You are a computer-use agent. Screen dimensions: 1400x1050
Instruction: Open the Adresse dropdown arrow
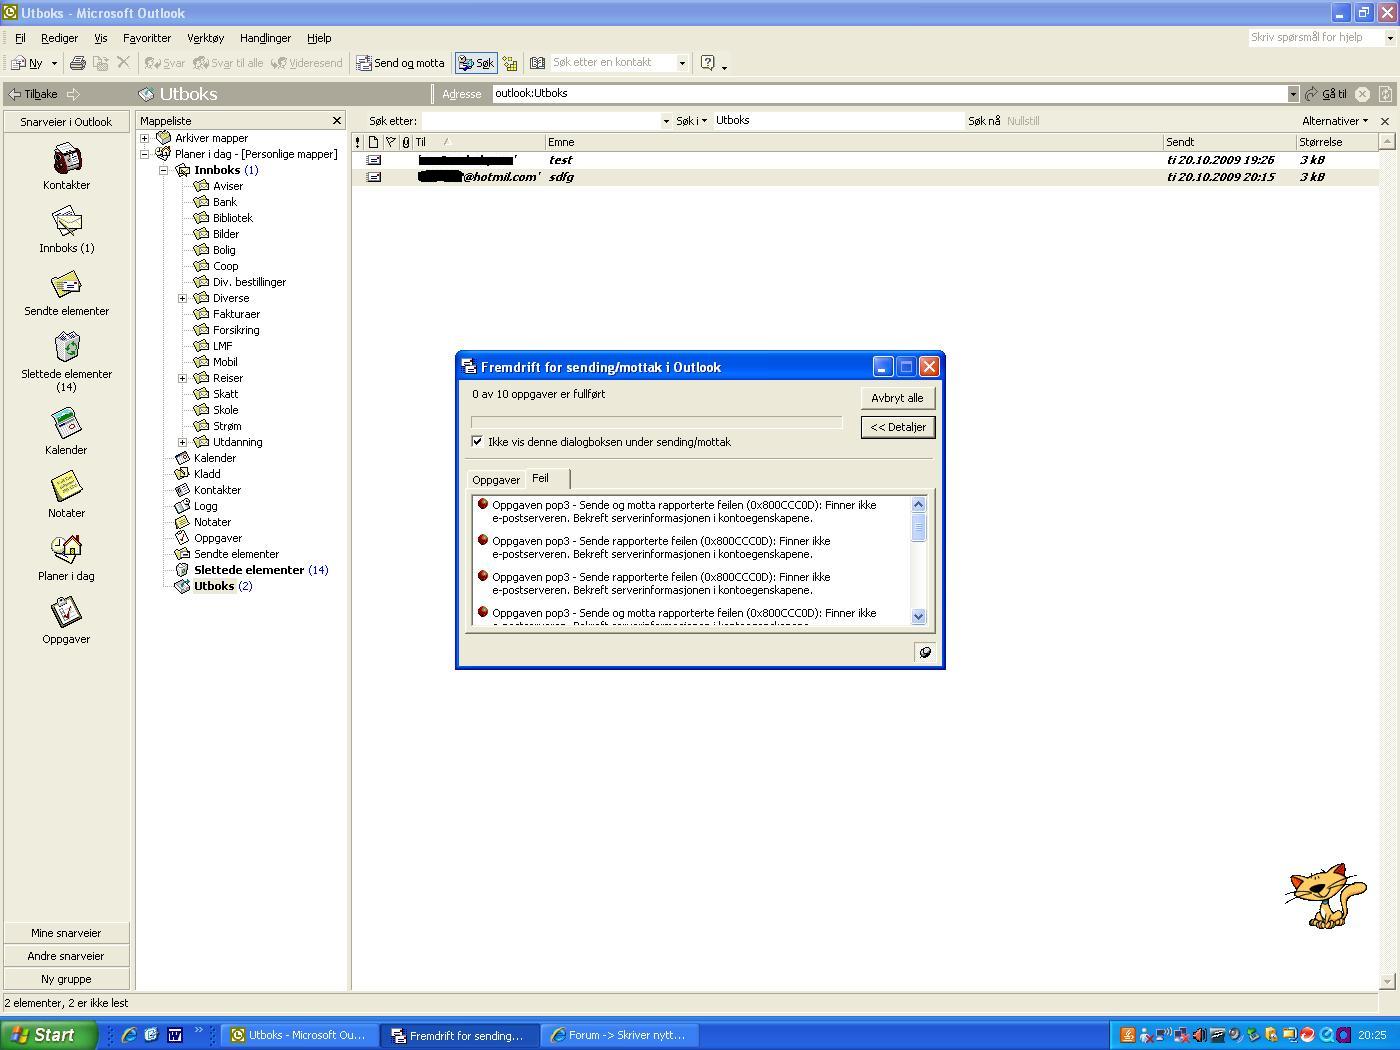(1292, 94)
